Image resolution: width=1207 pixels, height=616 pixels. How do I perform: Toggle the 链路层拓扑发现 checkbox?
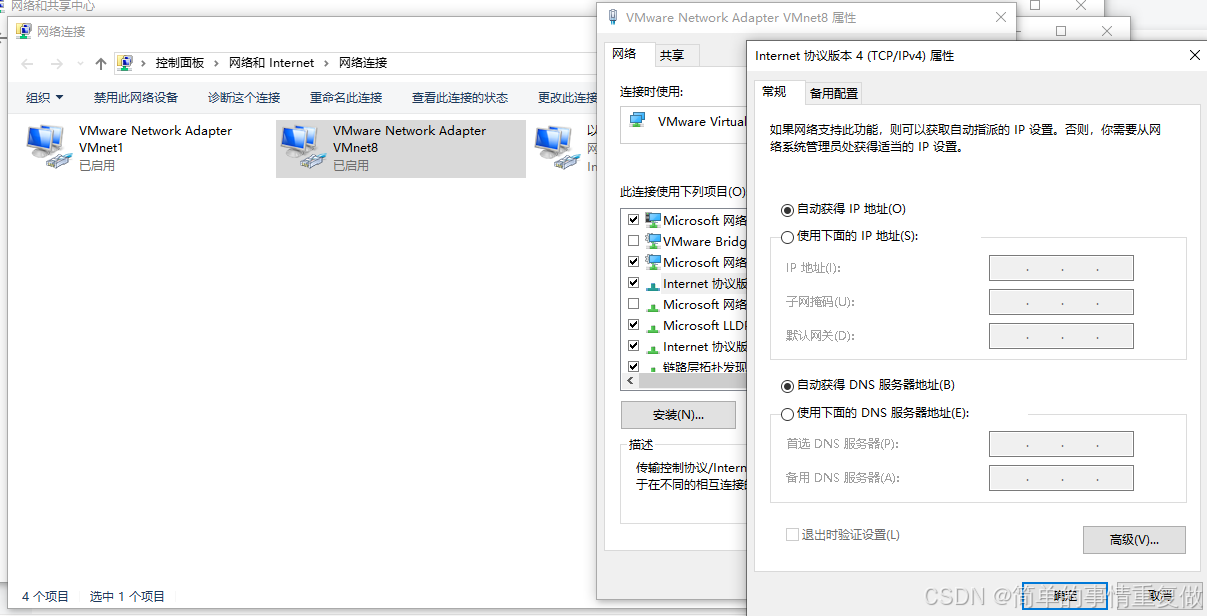click(x=633, y=367)
